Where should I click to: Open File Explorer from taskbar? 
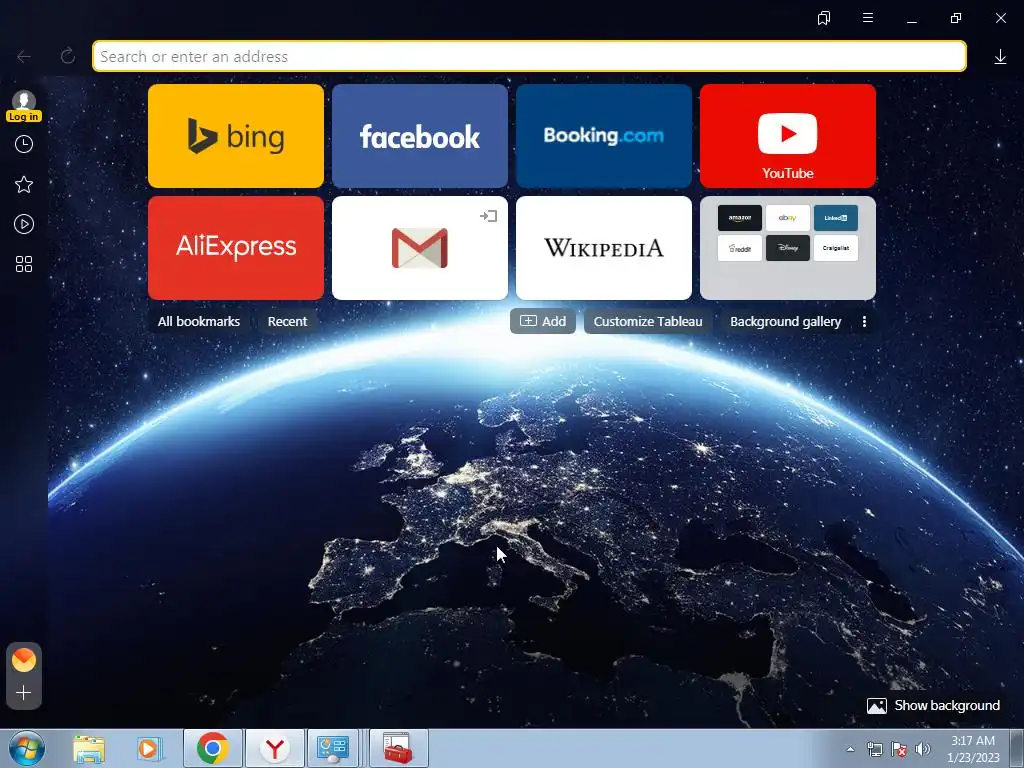pos(89,749)
